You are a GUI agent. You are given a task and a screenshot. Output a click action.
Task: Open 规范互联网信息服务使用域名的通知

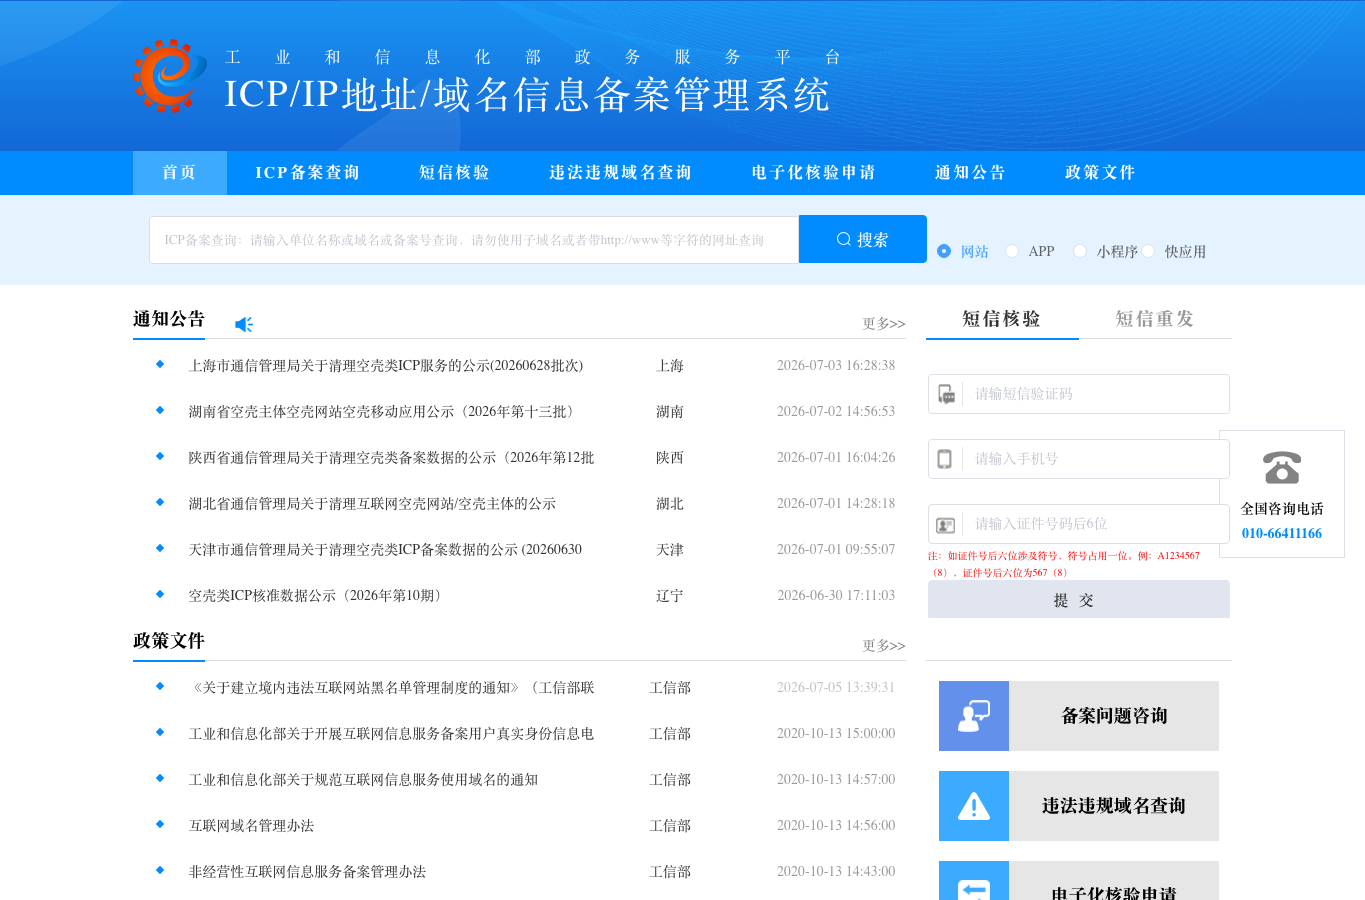pos(364,780)
